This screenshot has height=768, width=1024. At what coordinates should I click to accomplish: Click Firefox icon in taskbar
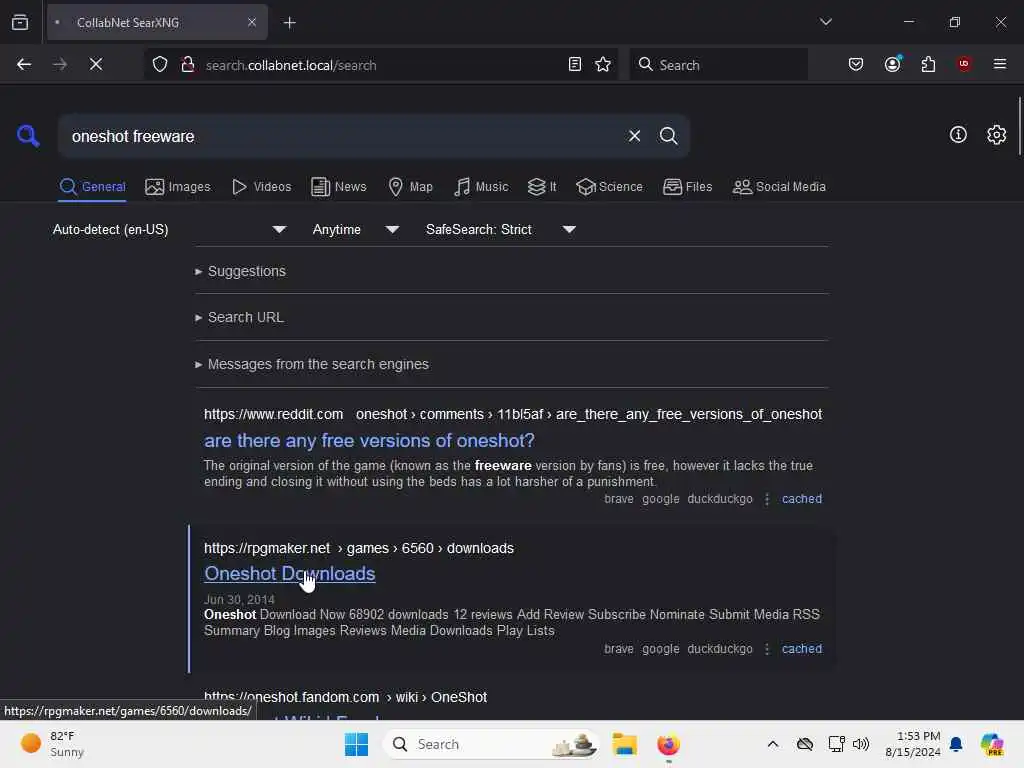[x=668, y=744]
